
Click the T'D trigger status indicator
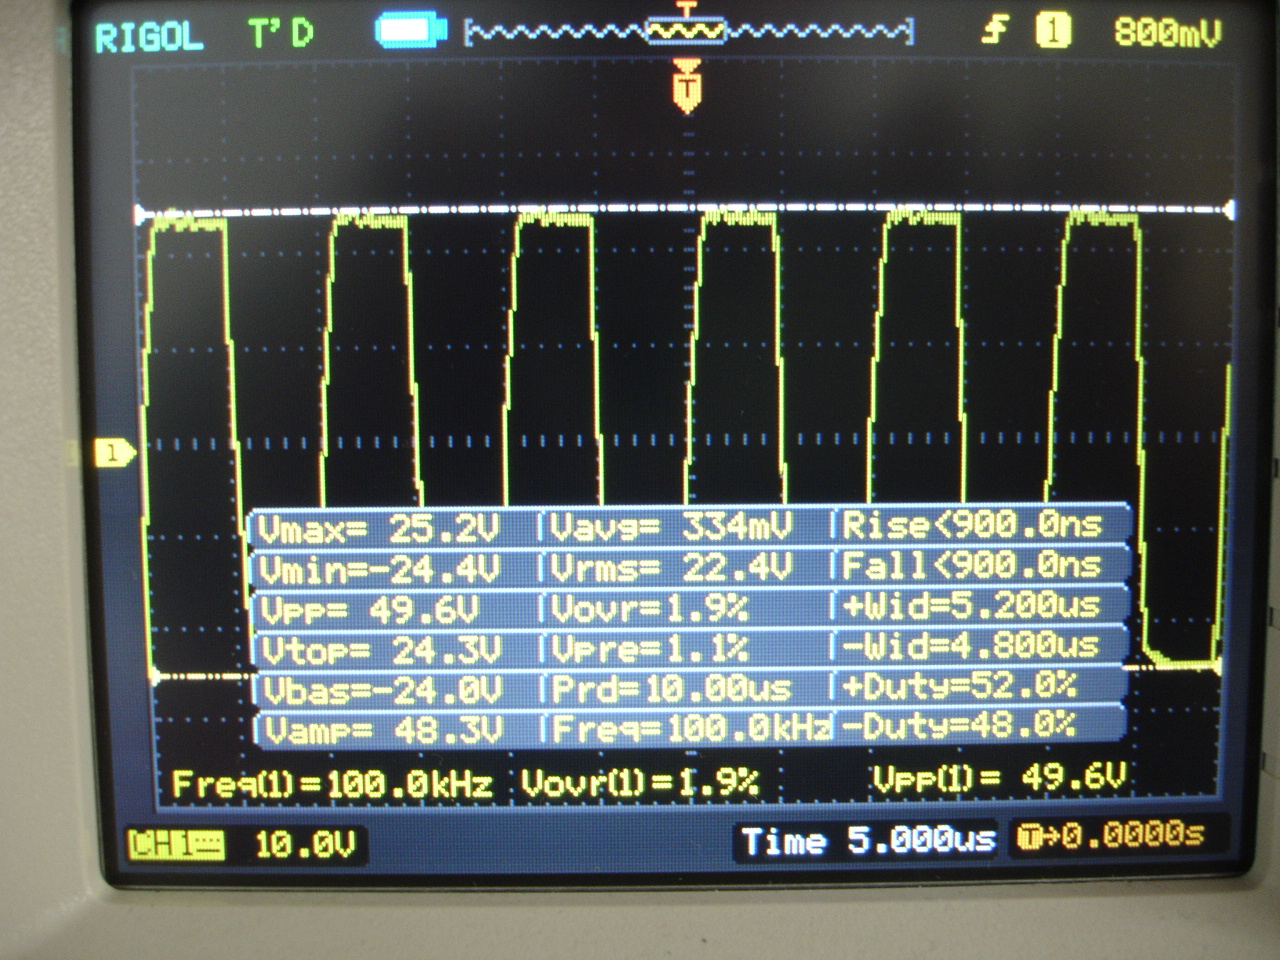click(281, 34)
